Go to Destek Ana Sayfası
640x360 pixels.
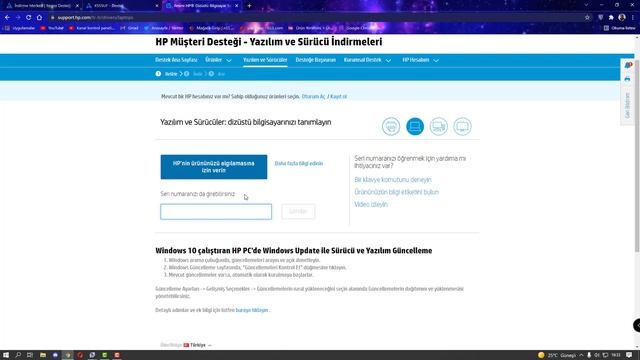pyautogui.click(x=176, y=60)
